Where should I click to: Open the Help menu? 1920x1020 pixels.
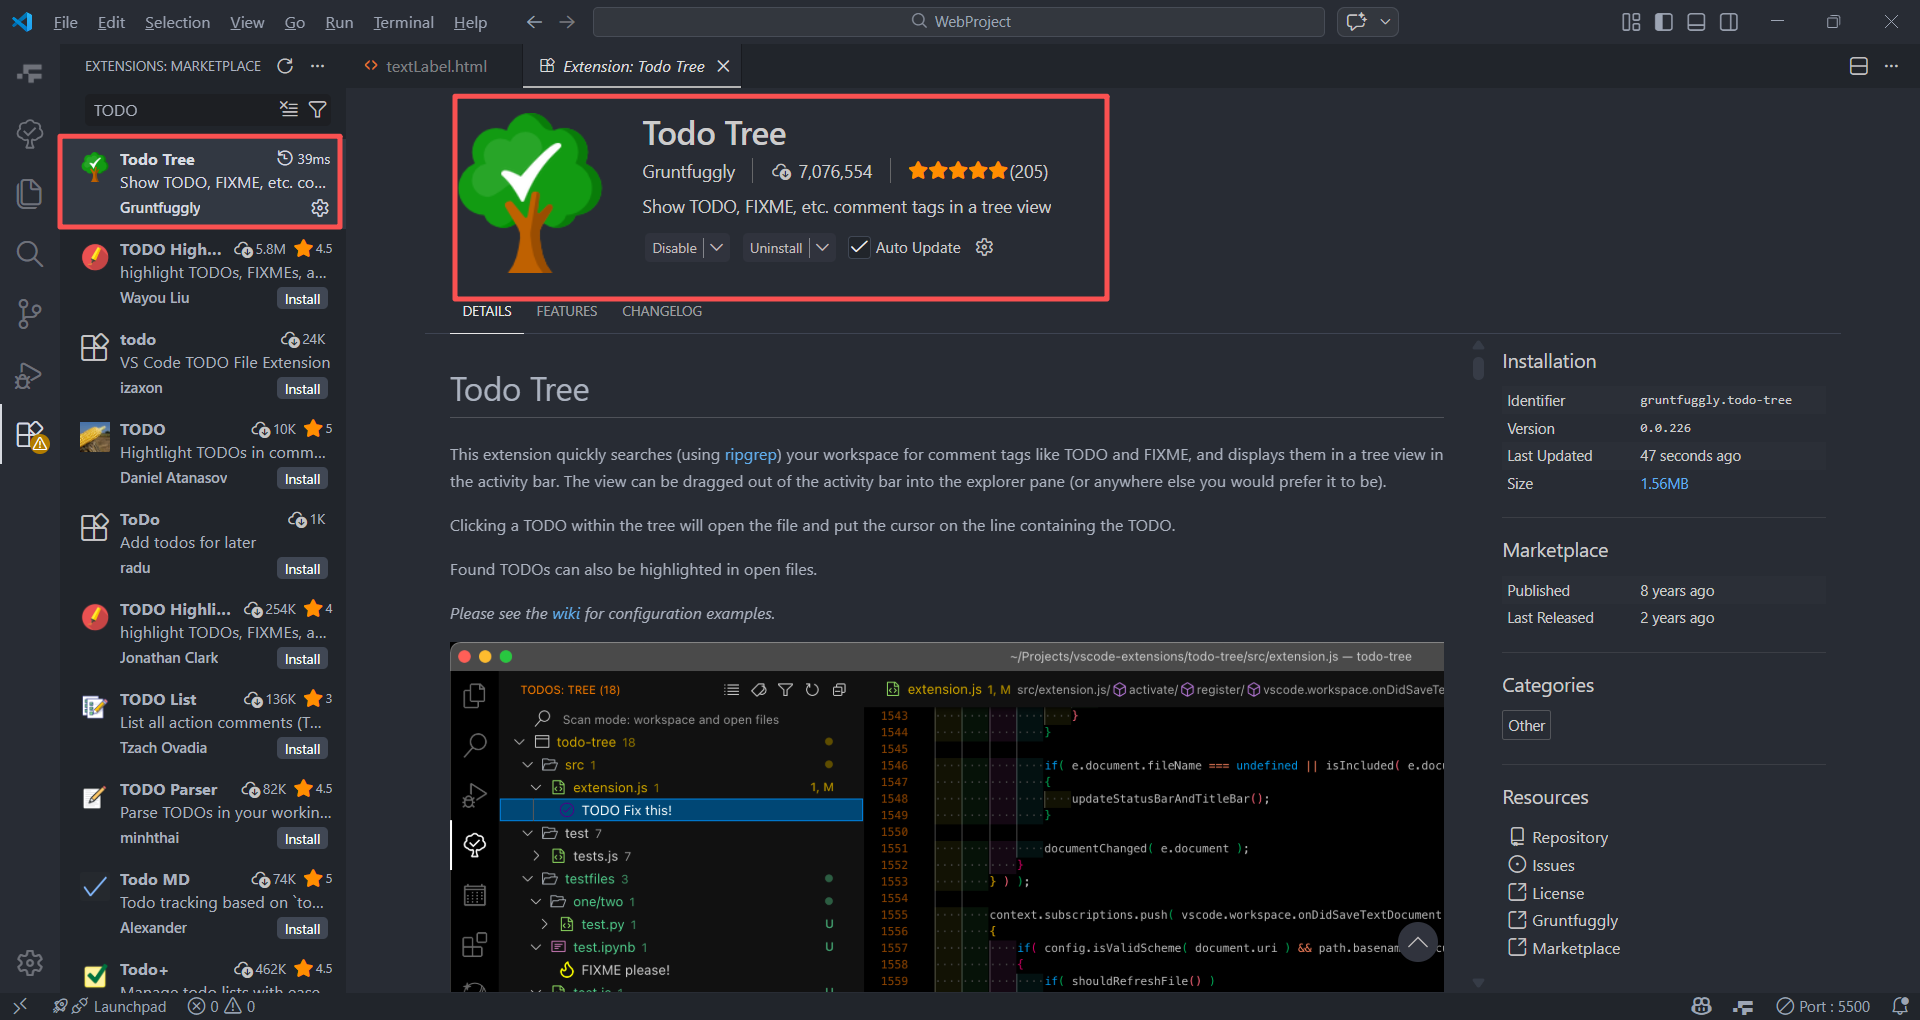pos(470,22)
